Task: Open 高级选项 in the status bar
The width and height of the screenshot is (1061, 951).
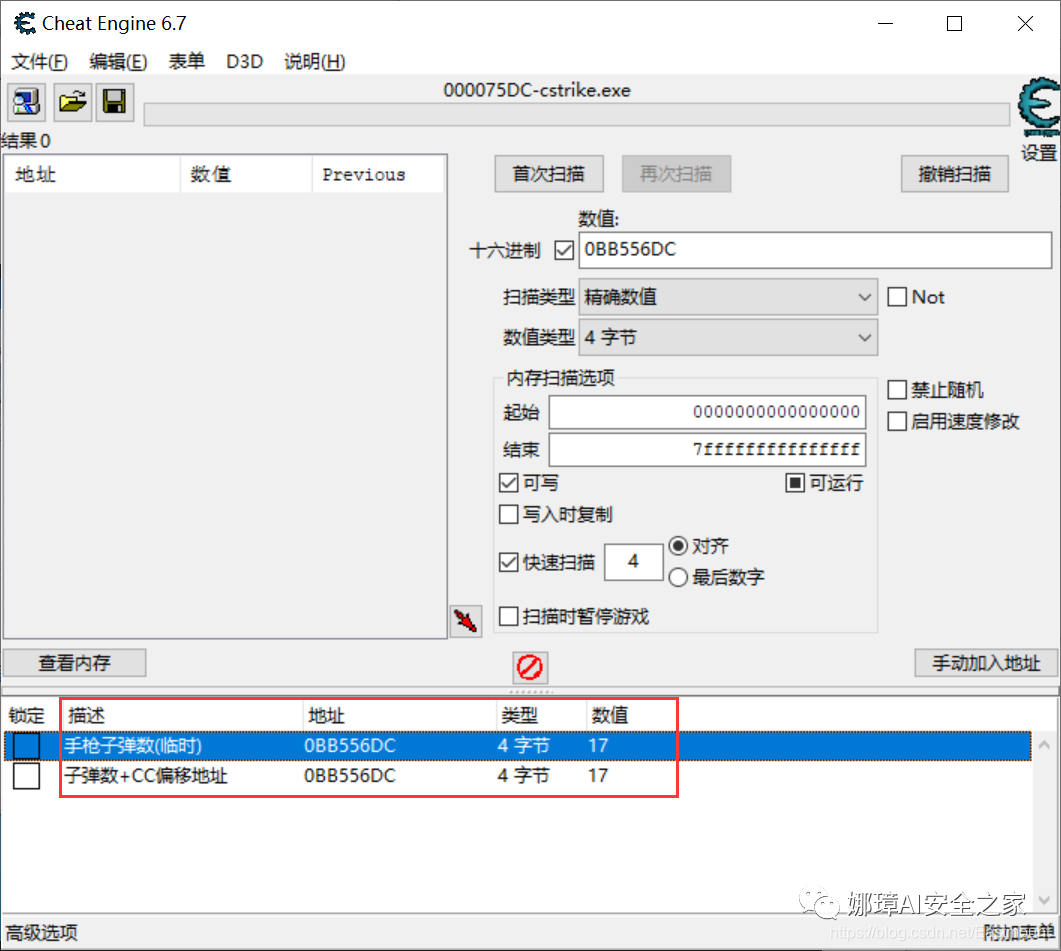Action: [x=41, y=933]
